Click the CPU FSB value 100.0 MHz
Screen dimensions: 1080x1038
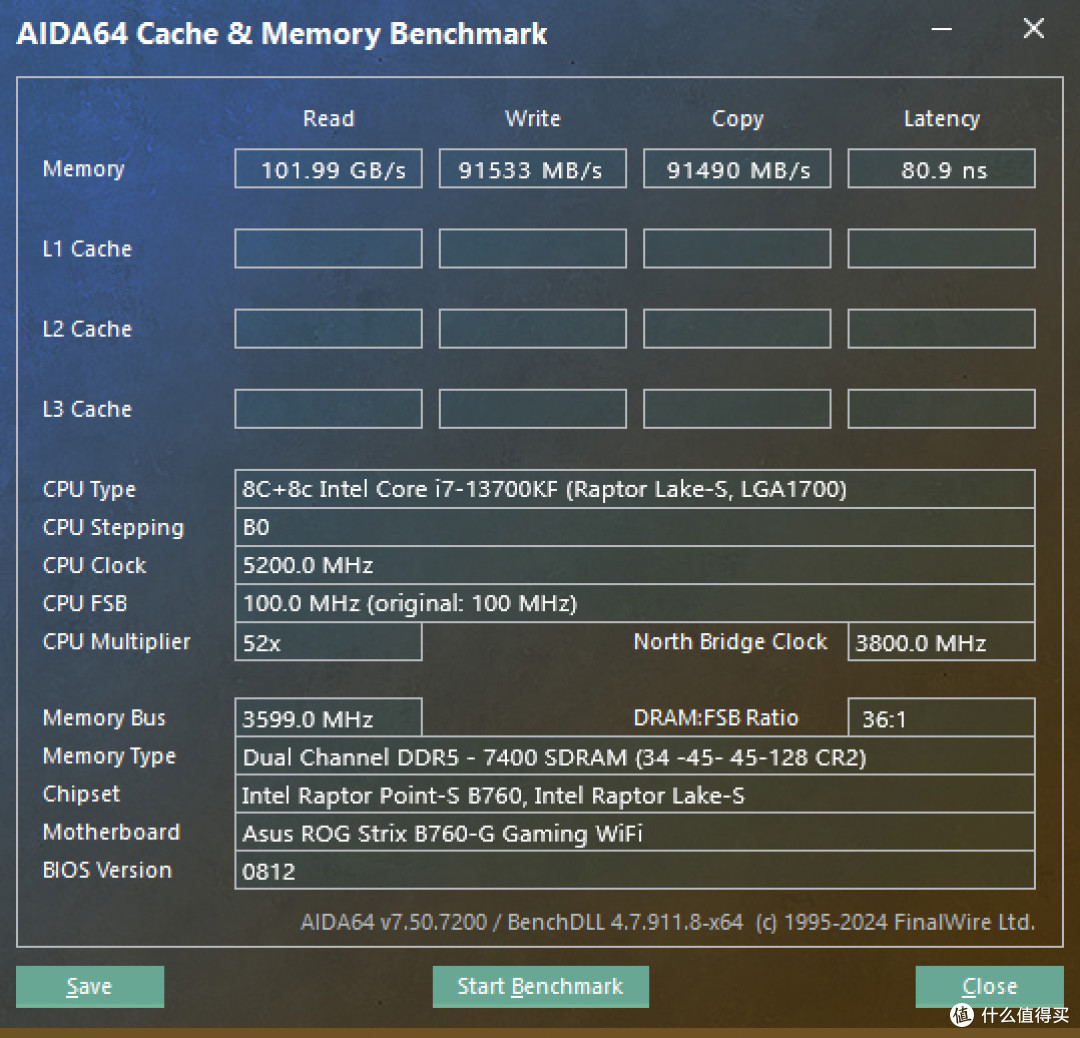coord(634,603)
